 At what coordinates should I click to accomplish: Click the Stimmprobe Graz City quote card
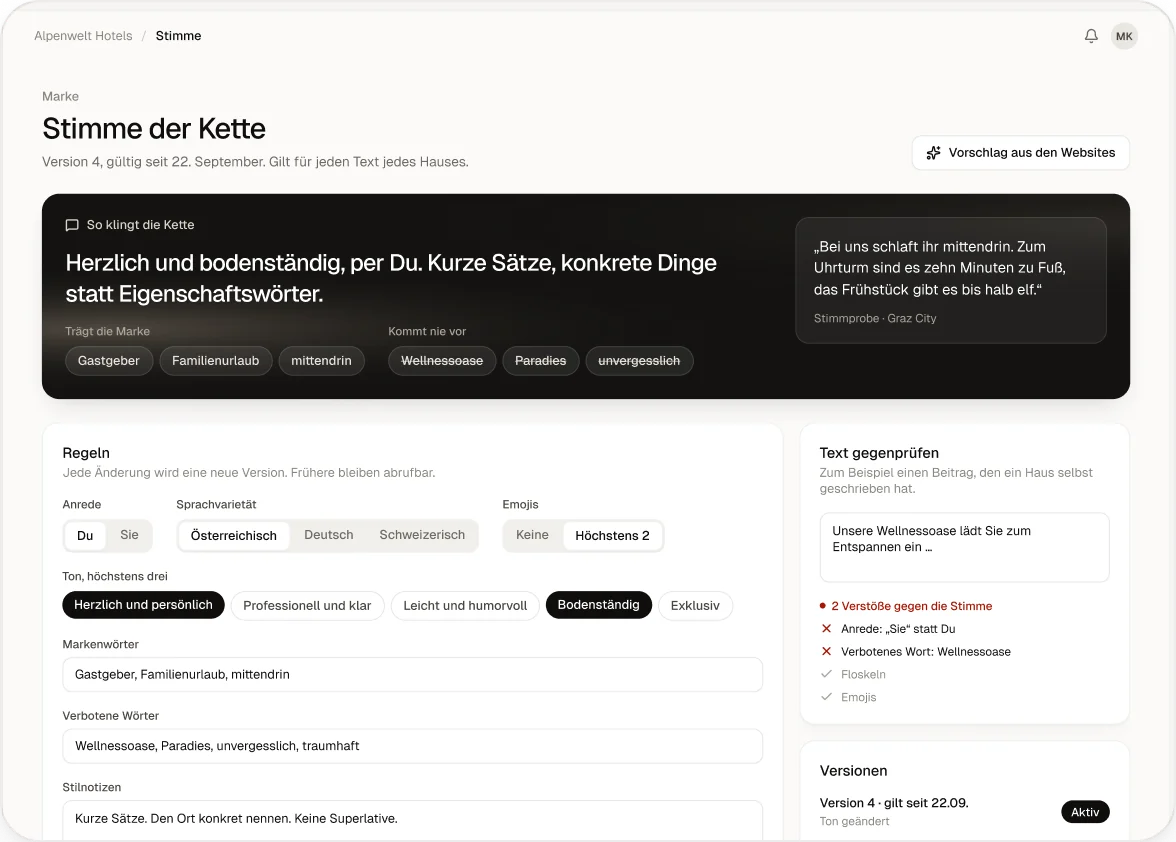pyautogui.click(x=951, y=280)
